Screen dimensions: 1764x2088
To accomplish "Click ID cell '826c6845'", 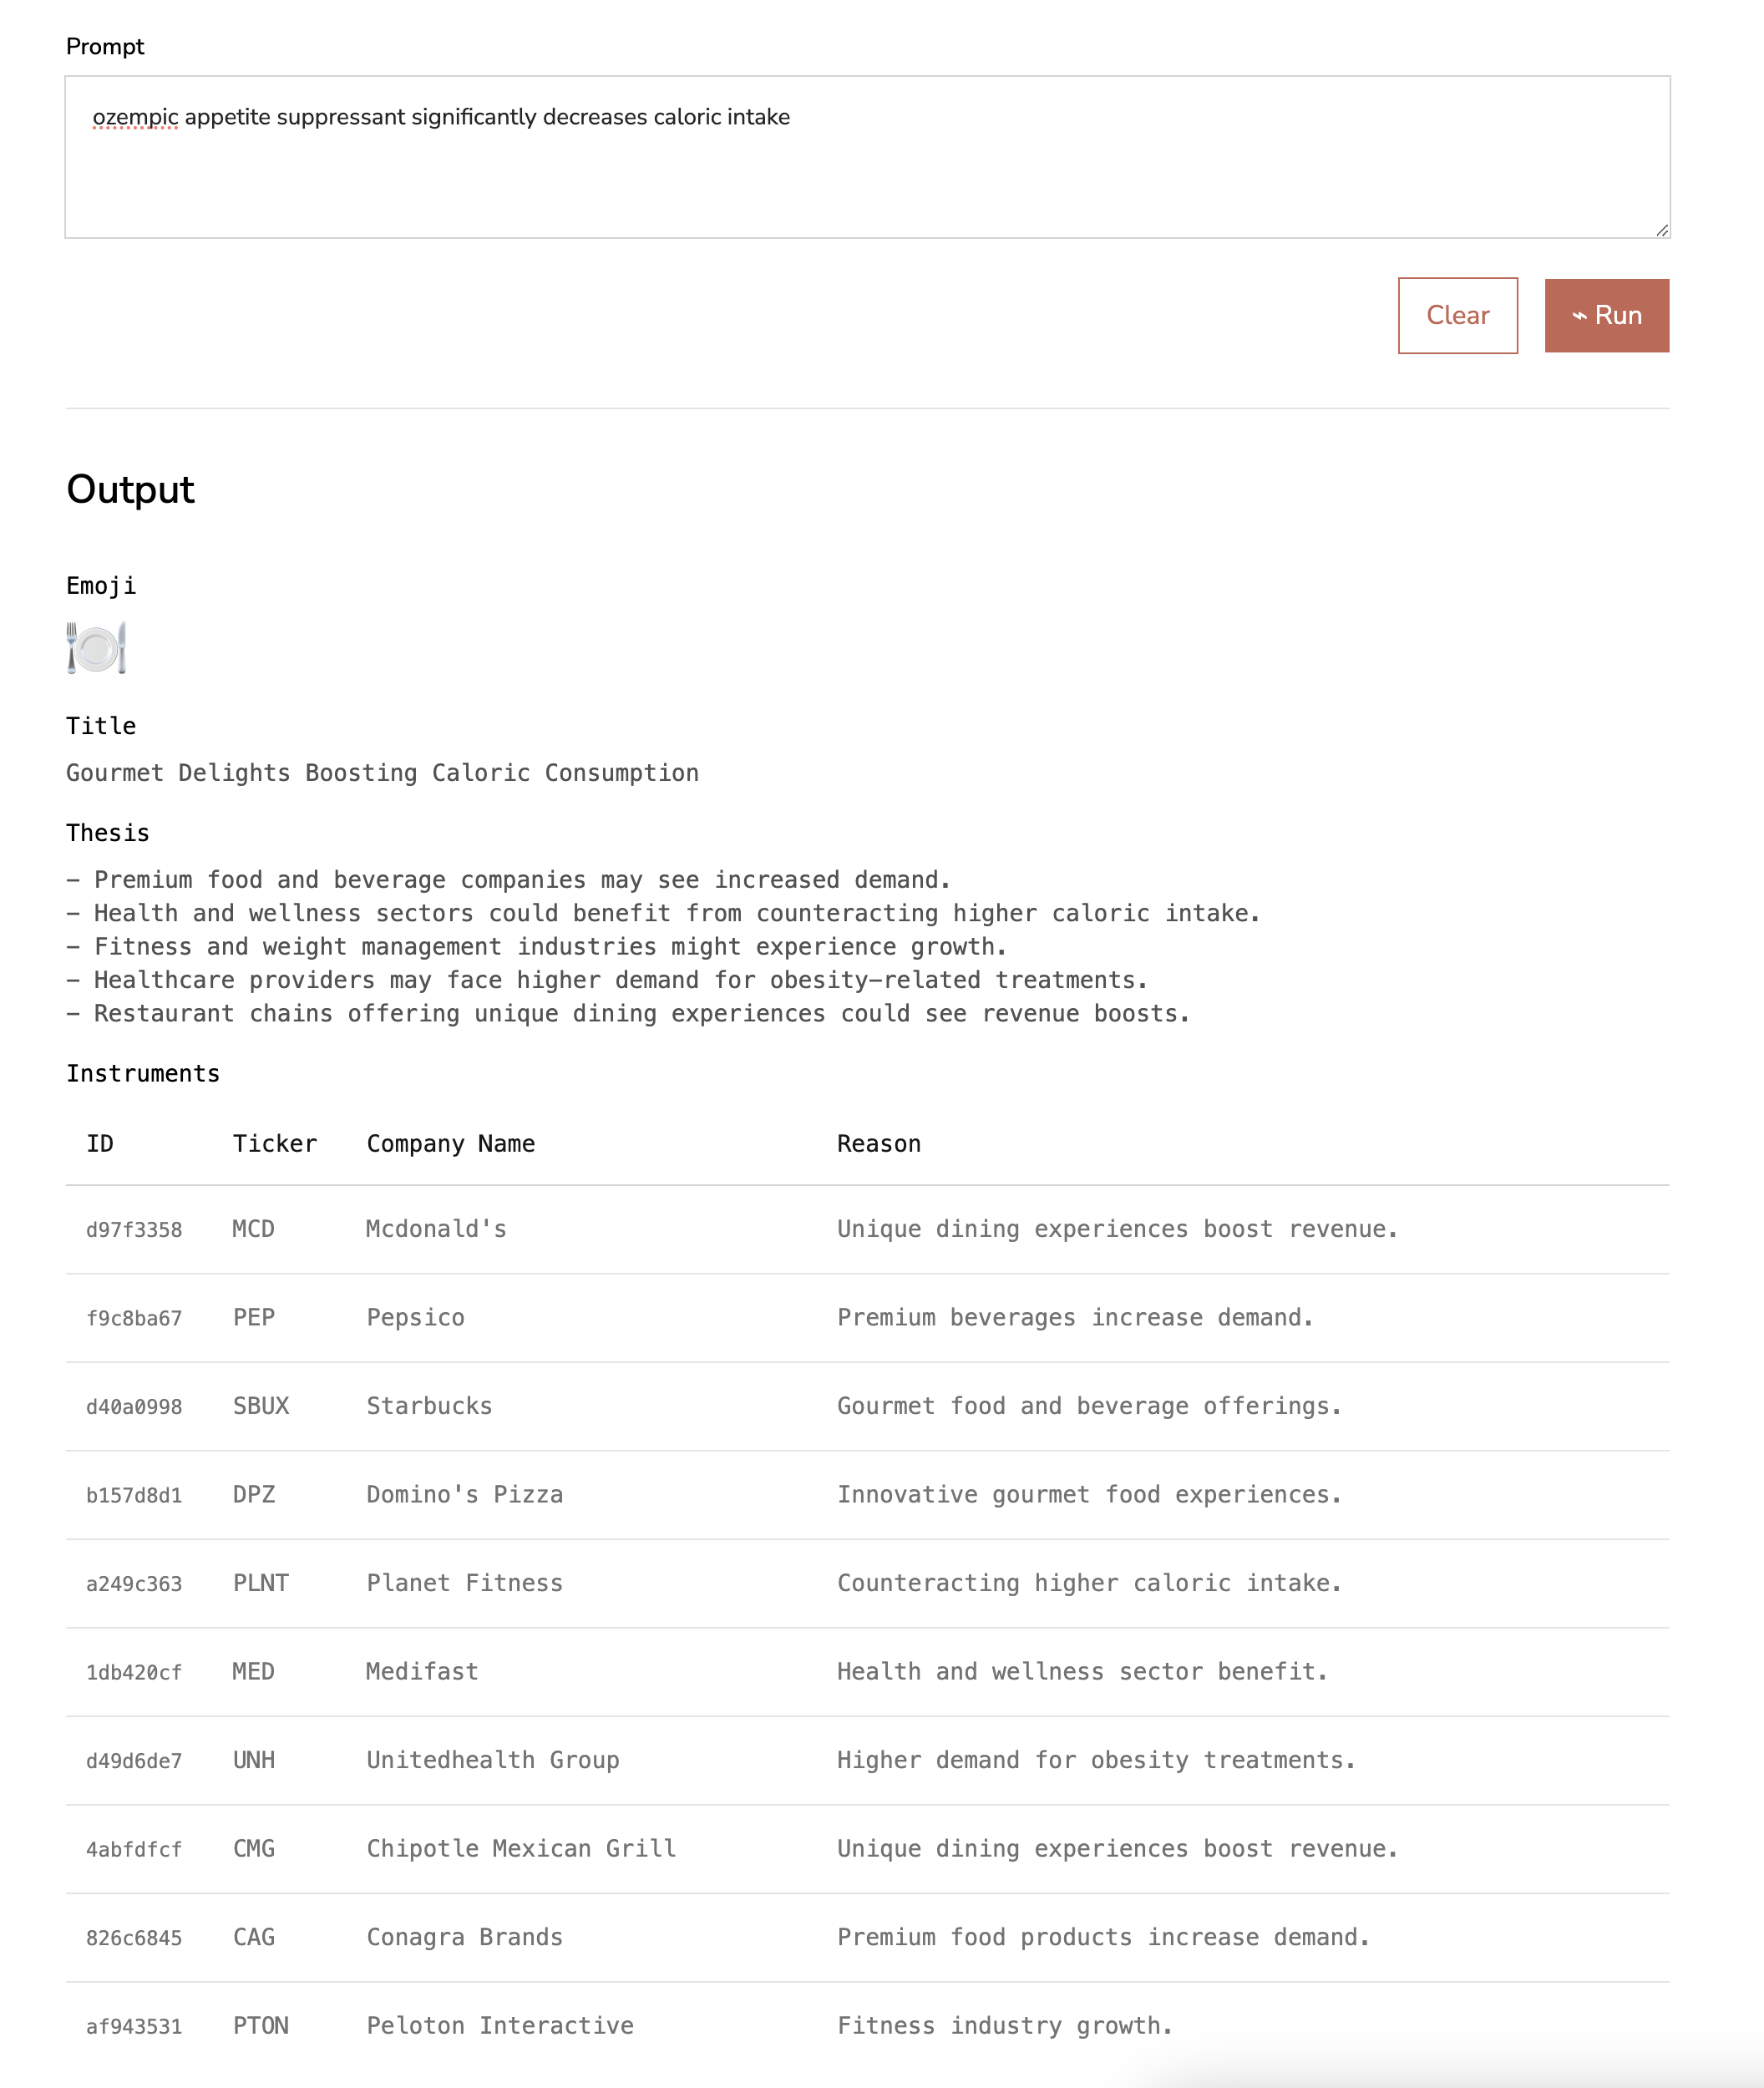I will point(134,1938).
